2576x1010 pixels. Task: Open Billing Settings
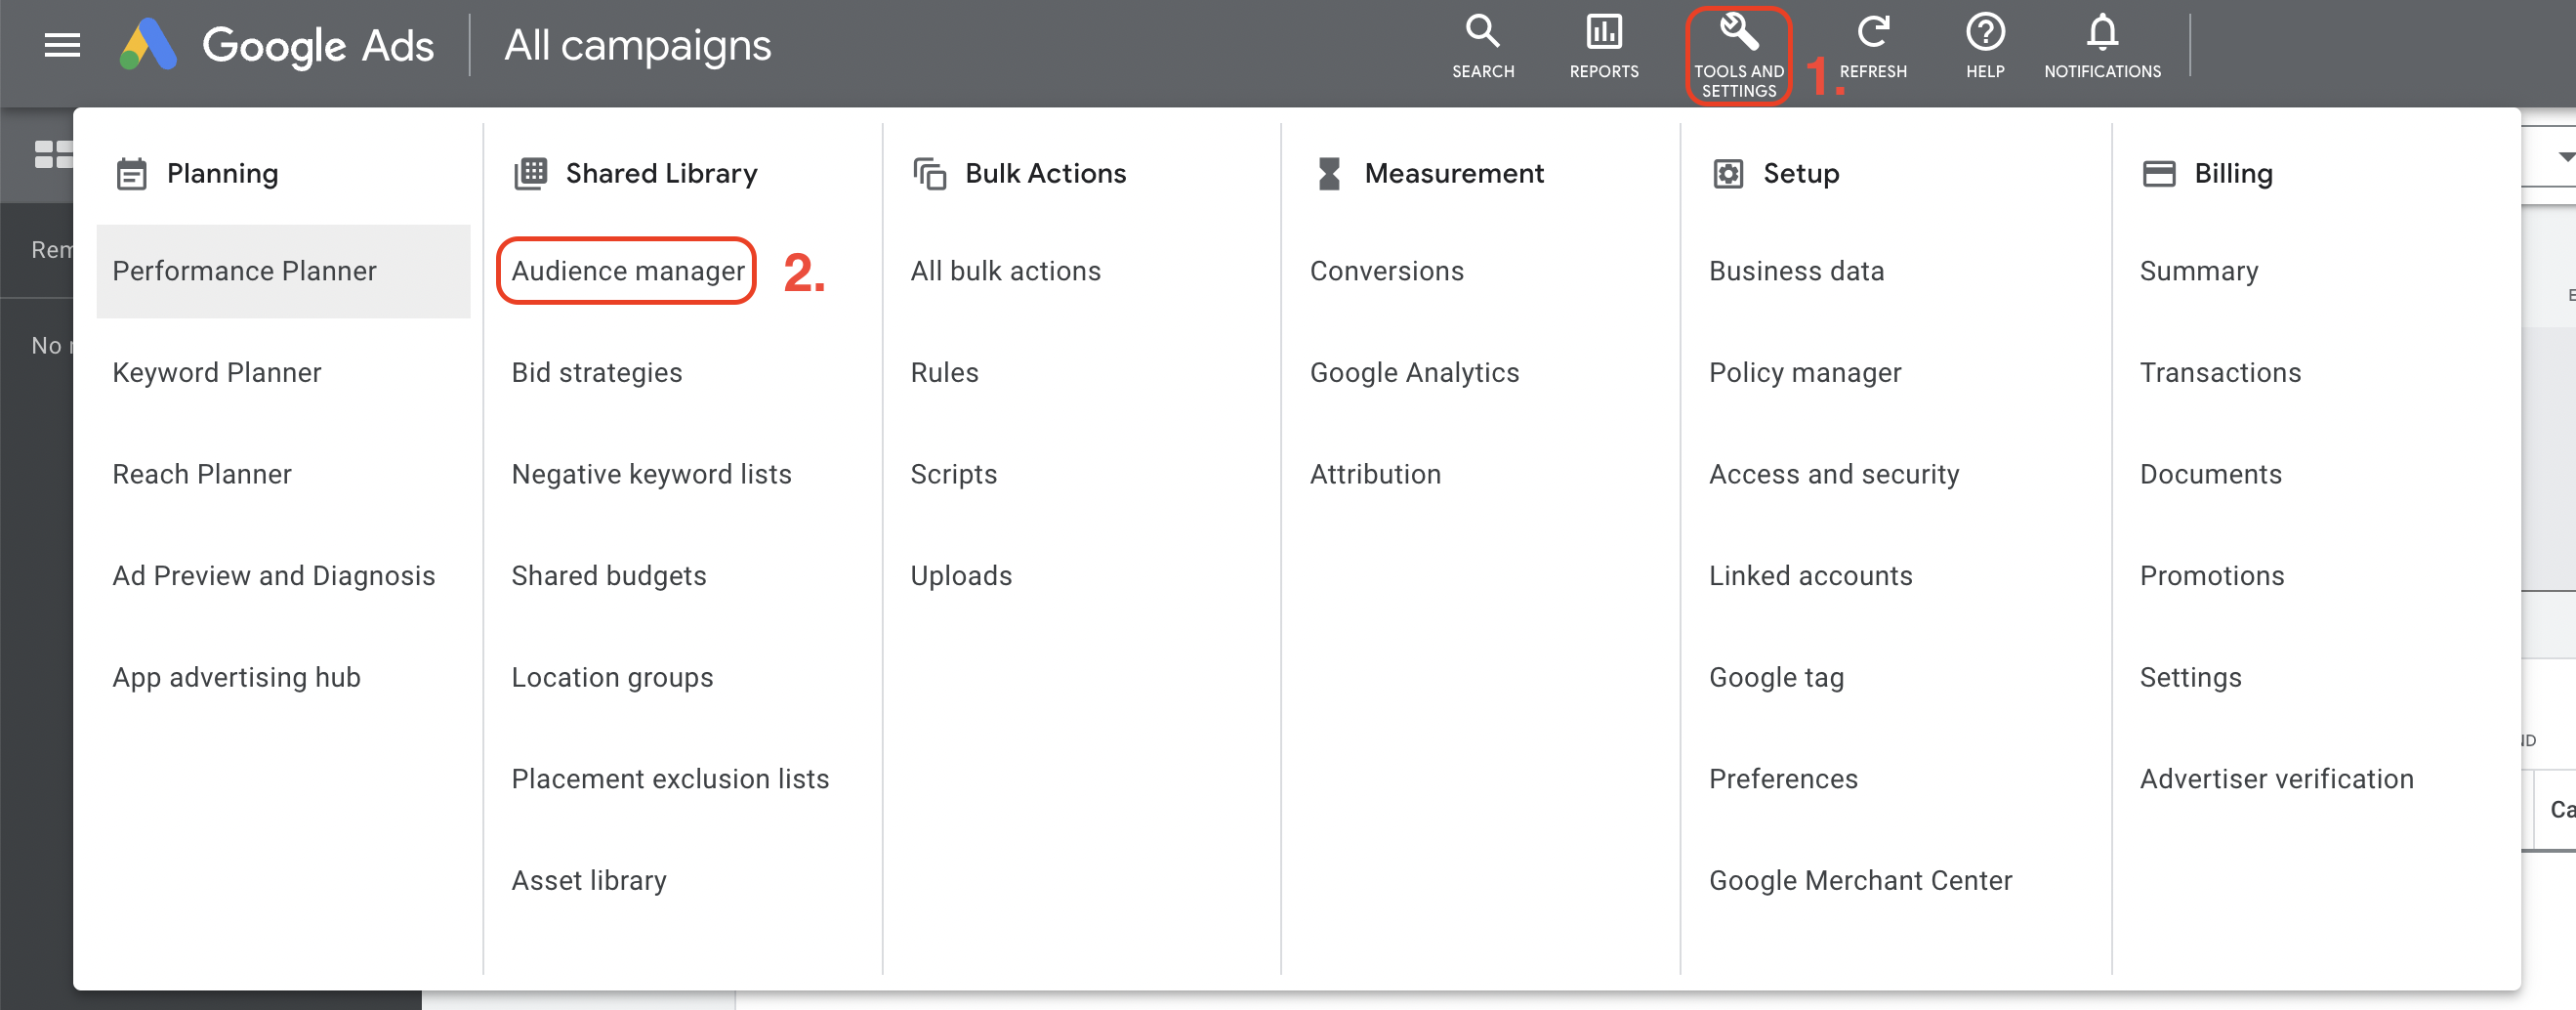click(x=2190, y=678)
